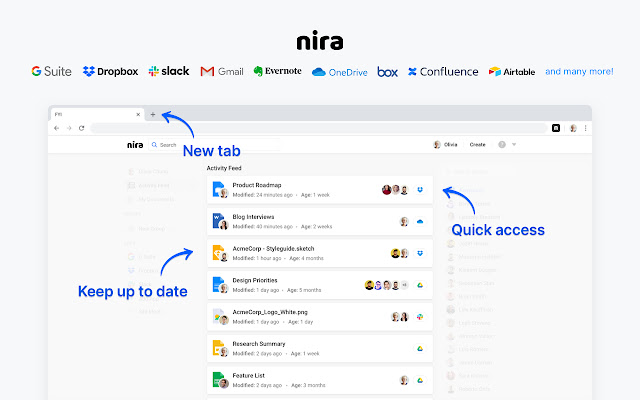Click the nira logo in the app header
This screenshot has height=400, width=640.
tap(135, 145)
